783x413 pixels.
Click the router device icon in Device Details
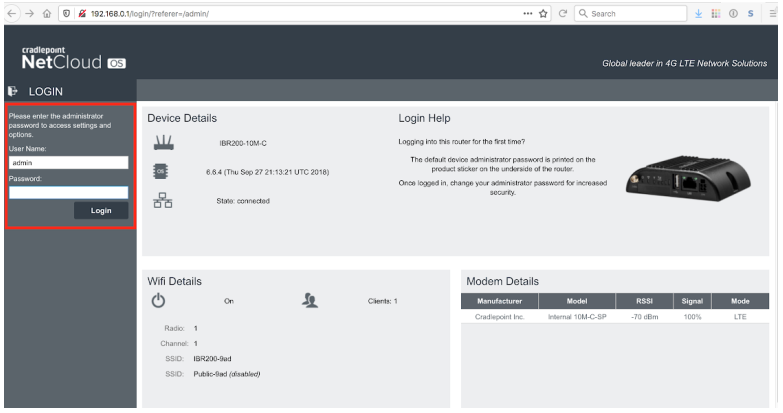[158, 143]
